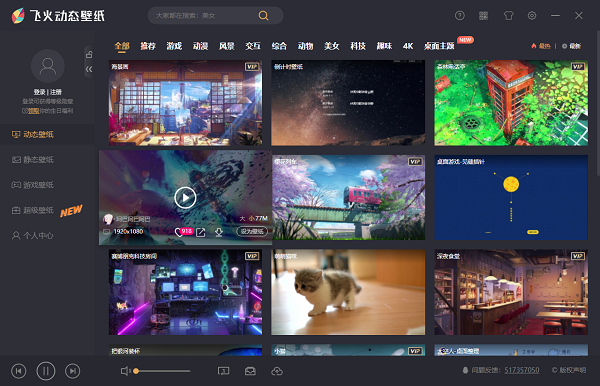Skip to the next wallpaper
600x386 pixels.
72,371
